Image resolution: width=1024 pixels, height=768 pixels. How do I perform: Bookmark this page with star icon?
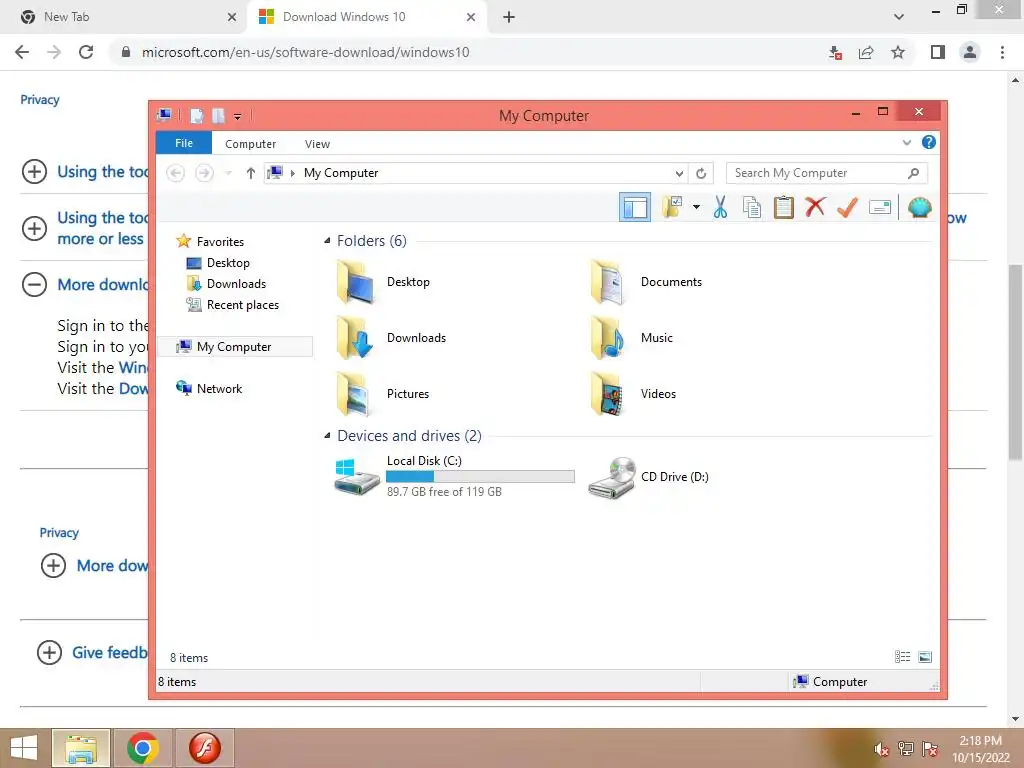point(898,52)
